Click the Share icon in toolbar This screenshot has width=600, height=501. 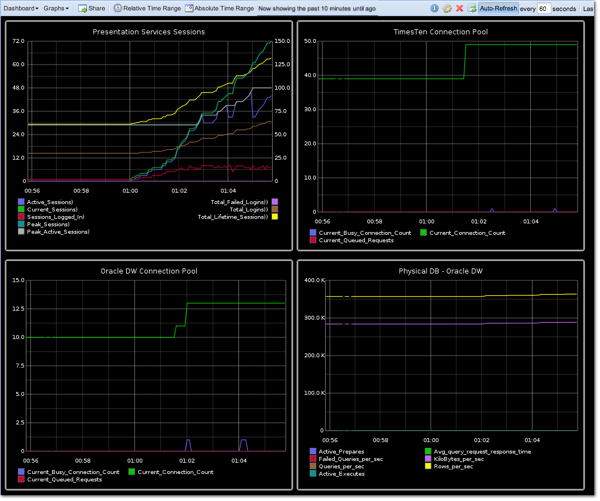pos(83,8)
